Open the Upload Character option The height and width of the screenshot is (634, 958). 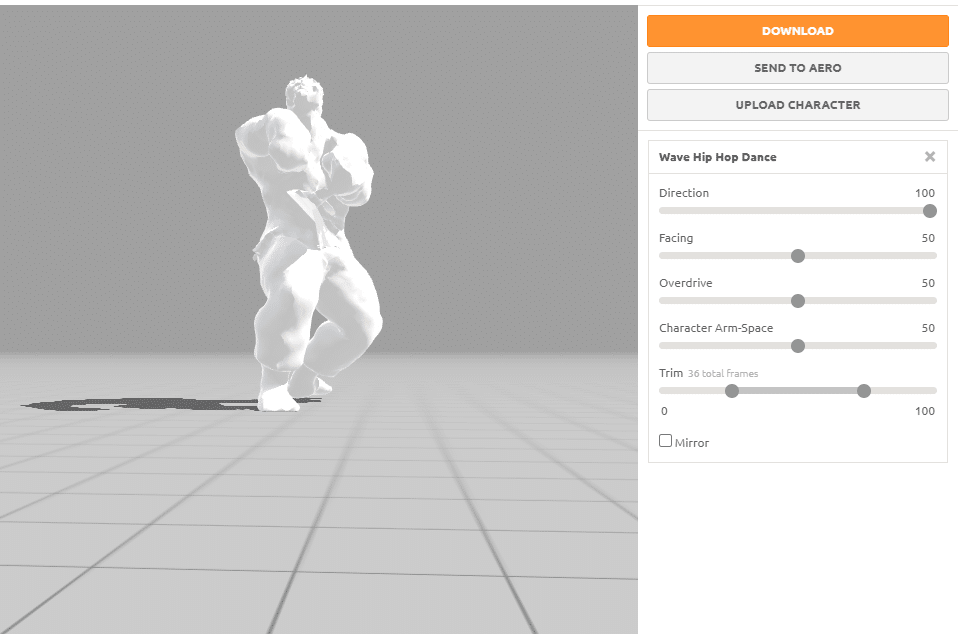coord(797,105)
